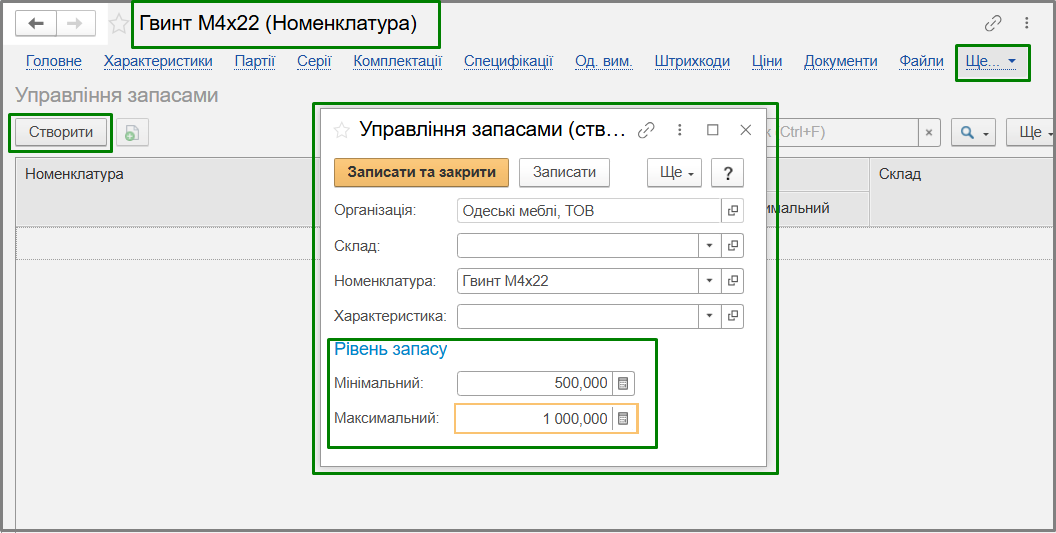Image resolution: width=1056 pixels, height=533 pixels.
Task: Click the Створити button
Action: coord(61,132)
